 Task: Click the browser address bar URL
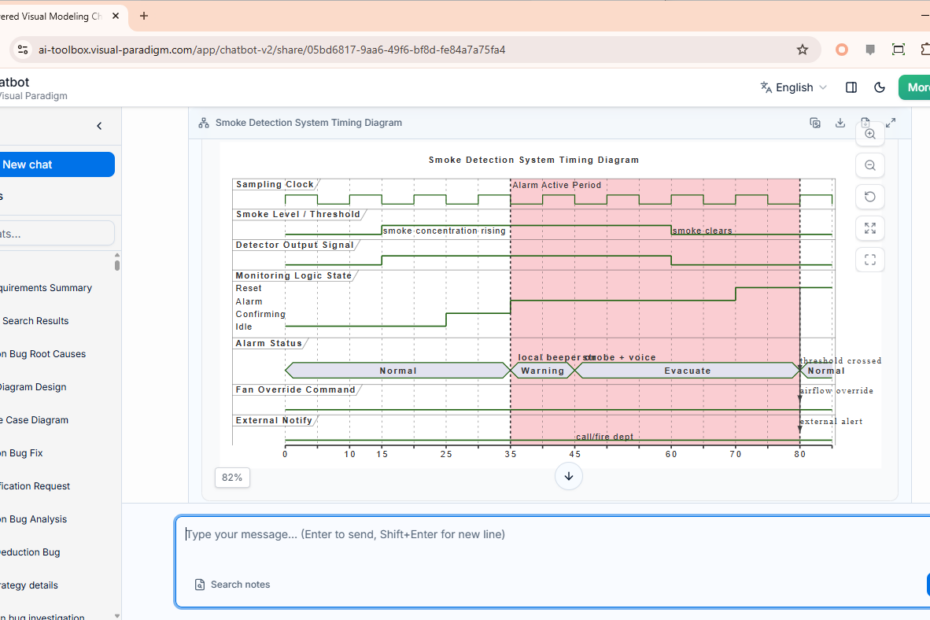(272, 50)
